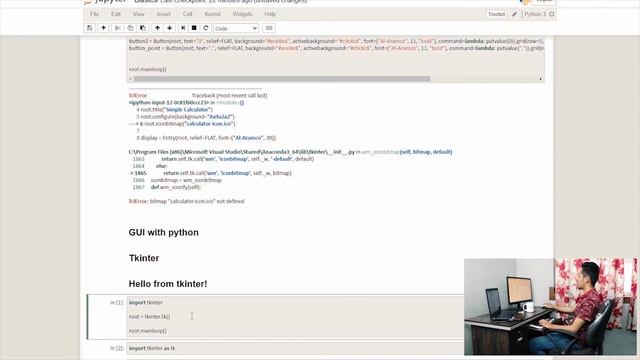This screenshot has width=640, height=360.
Task: Click the 'GUI with python' heading
Action: coord(164,232)
